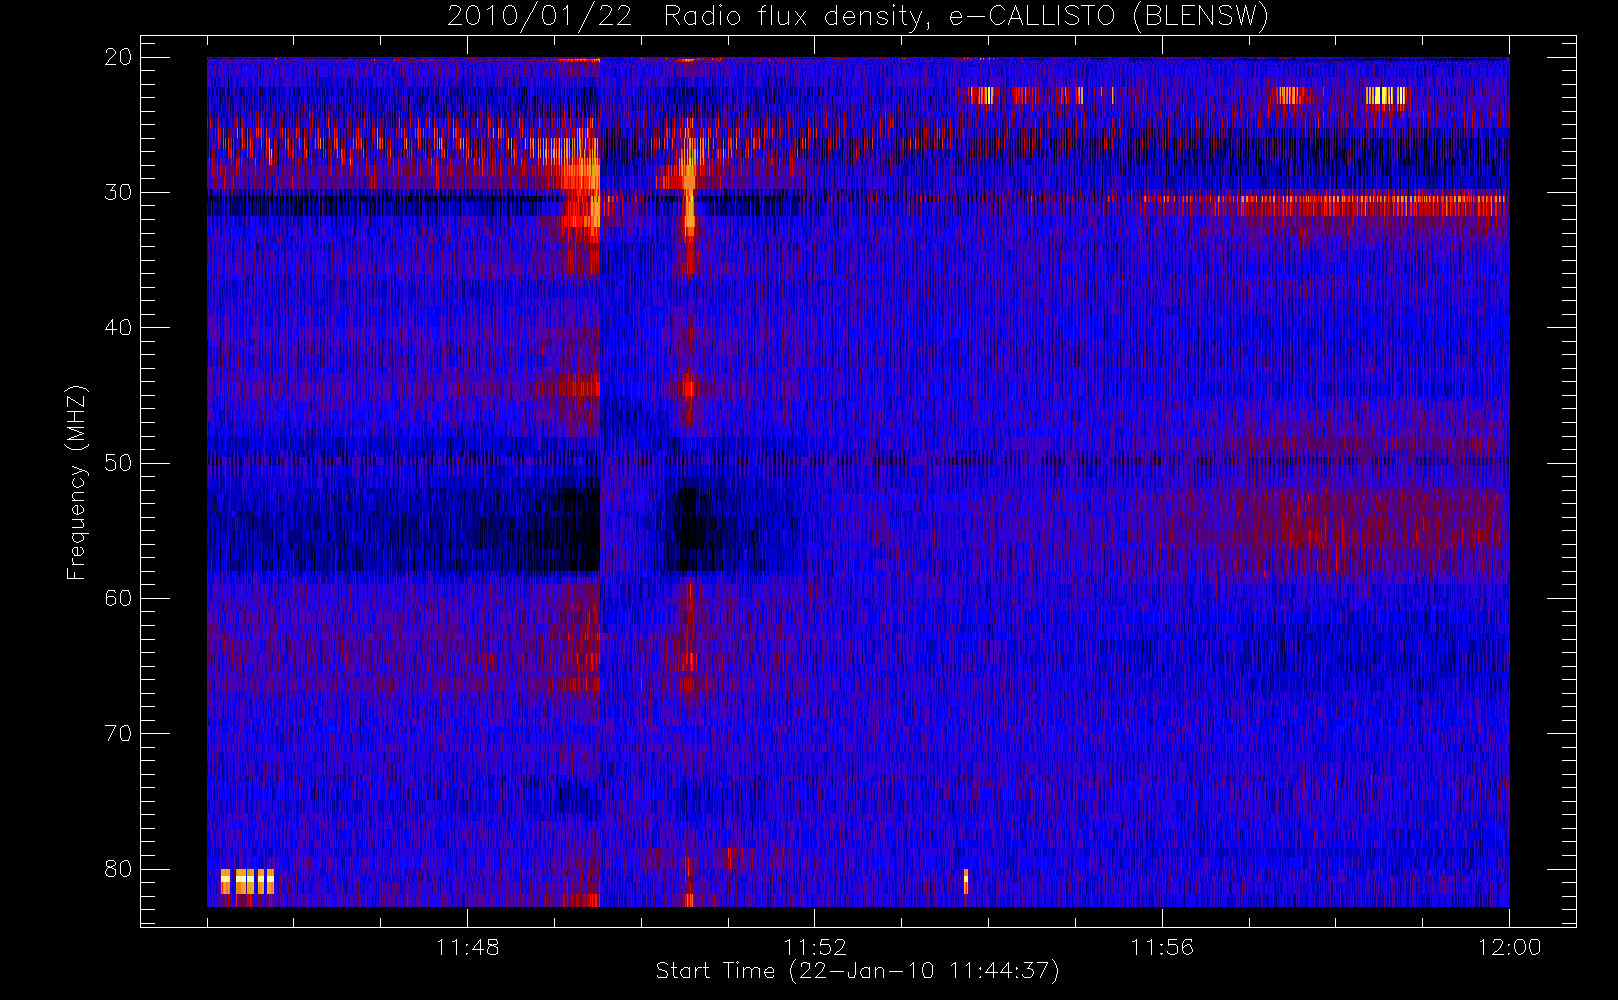The image size is (1618, 1000).
Task: Click the 70 frequency tick label
Action: pos(118,733)
